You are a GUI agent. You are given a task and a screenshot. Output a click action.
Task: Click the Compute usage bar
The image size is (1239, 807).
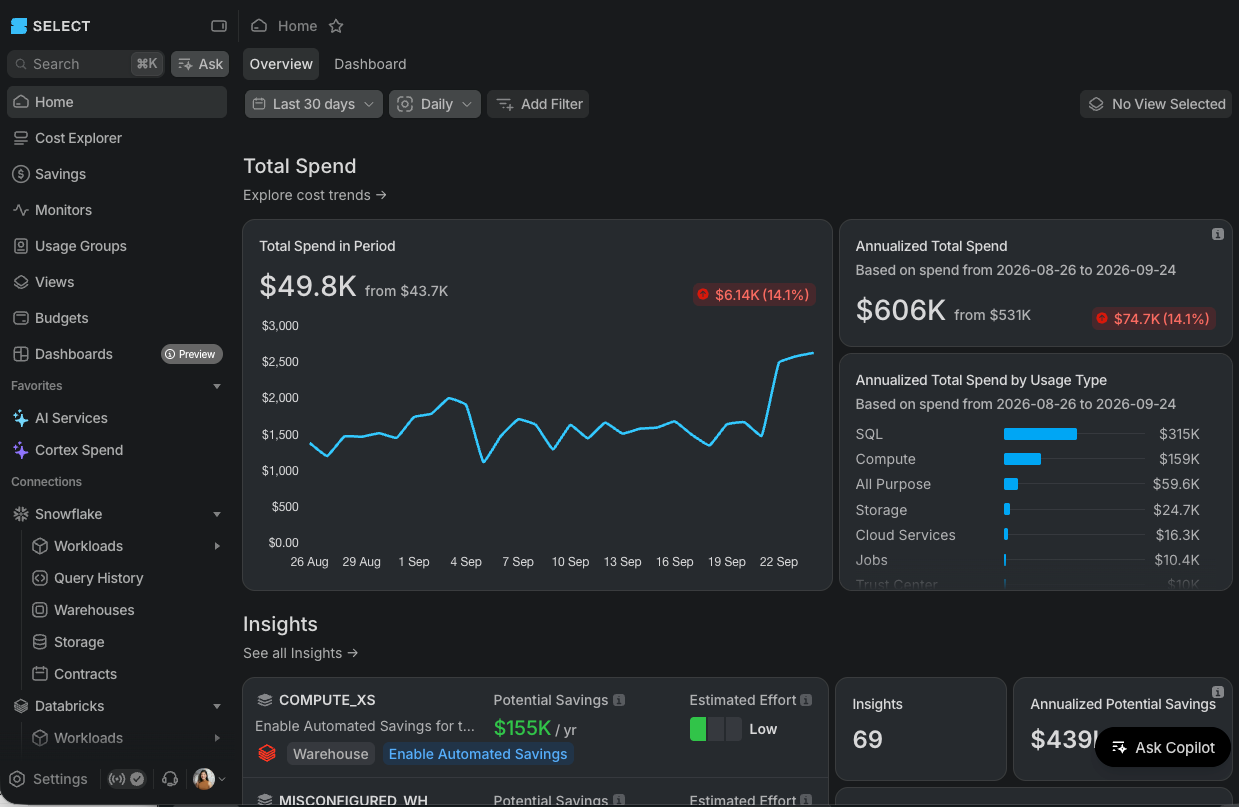pos(1022,459)
